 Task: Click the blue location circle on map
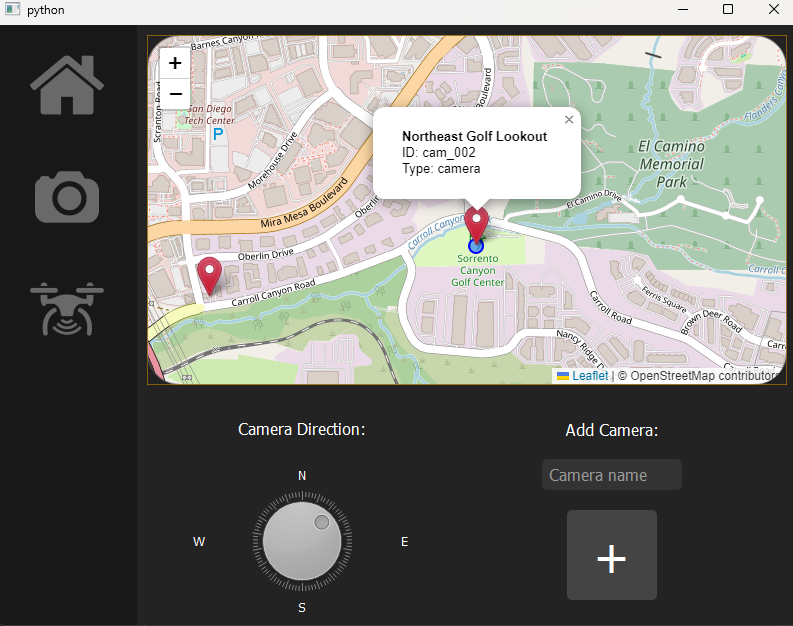(476, 246)
